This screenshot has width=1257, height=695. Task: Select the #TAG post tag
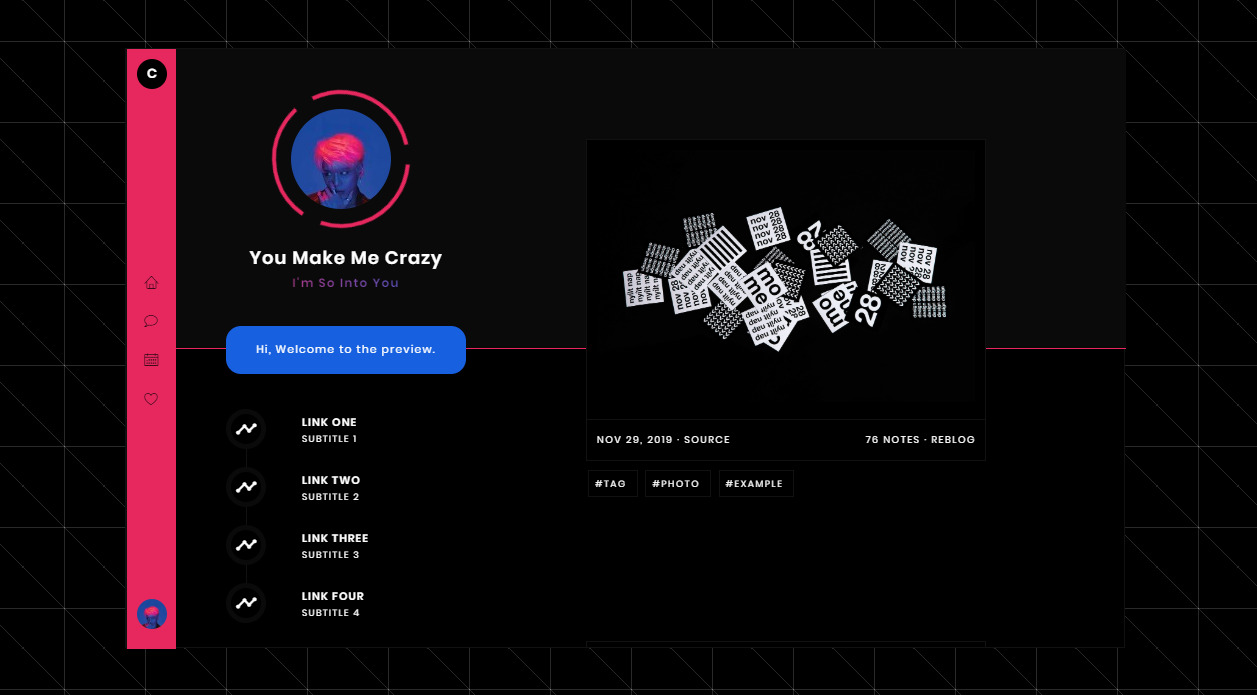pyautogui.click(x=611, y=484)
